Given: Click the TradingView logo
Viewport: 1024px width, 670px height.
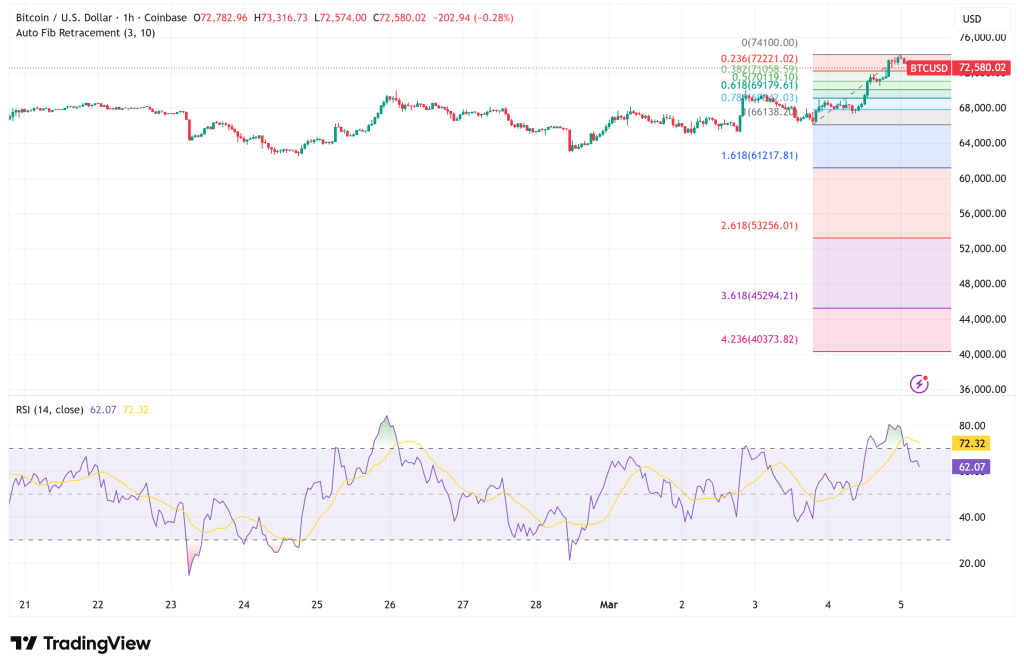Looking at the screenshot, I should click(80, 643).
